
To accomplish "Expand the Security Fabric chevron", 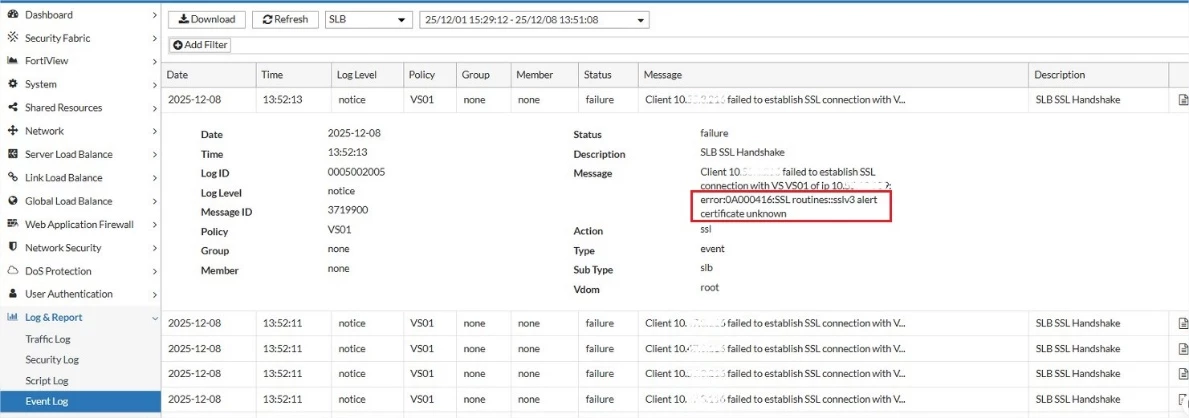I will tap(154, 38).
